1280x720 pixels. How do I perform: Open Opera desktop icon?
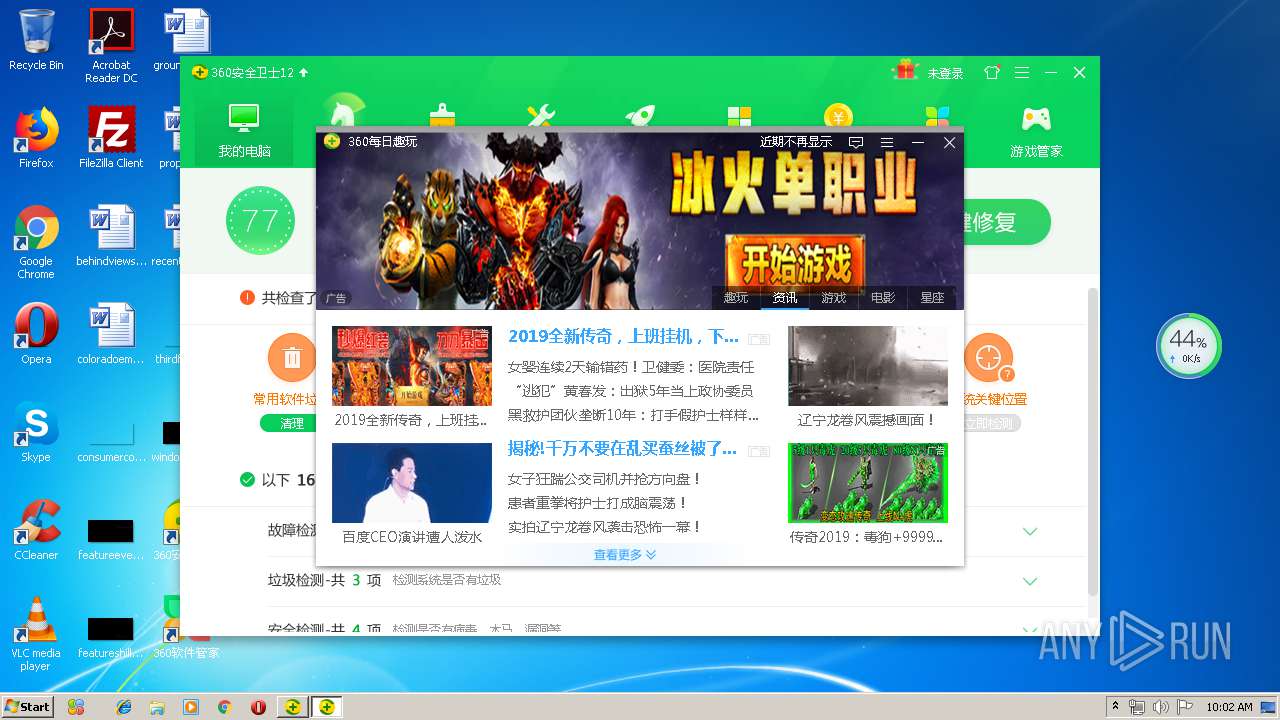coord(36,334)
